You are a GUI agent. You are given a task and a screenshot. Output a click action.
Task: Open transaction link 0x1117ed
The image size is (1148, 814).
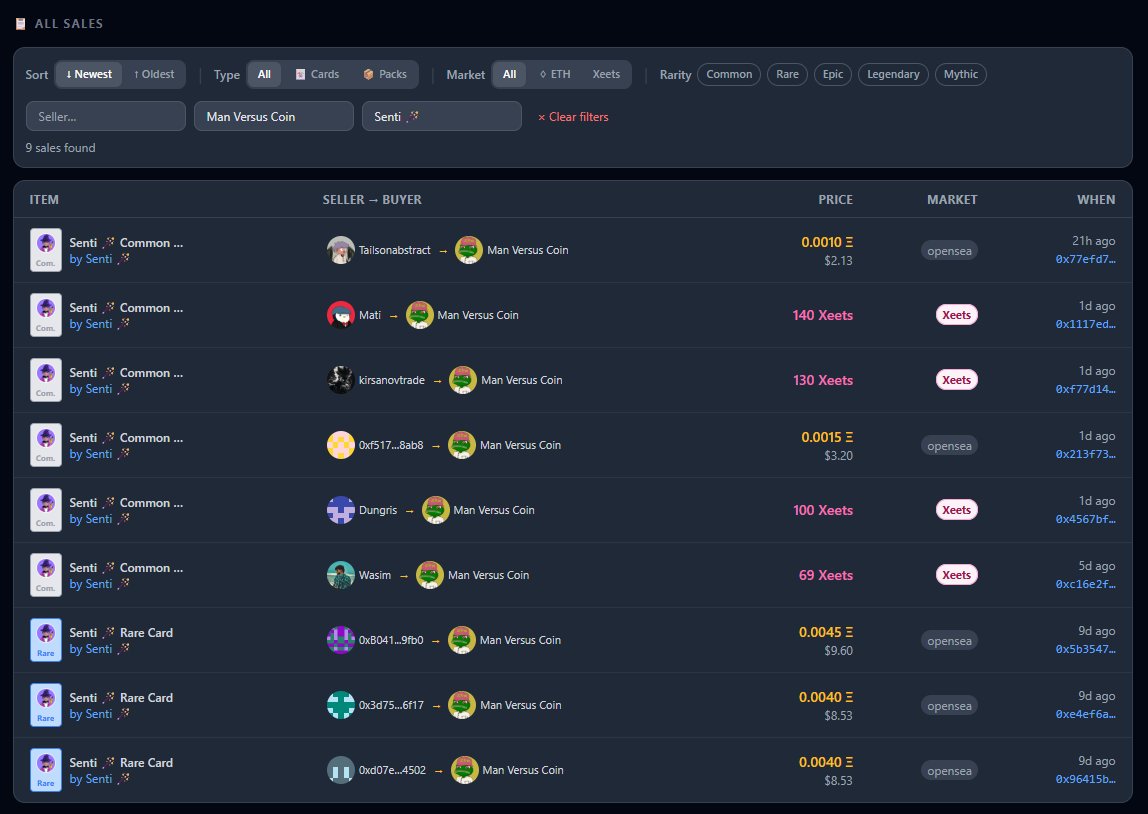point(1085,324)
